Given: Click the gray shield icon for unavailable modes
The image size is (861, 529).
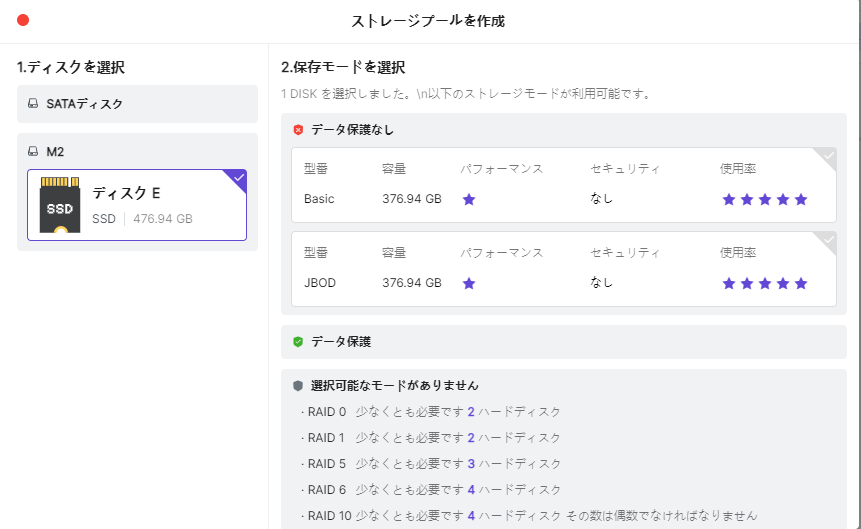Looking at the screenshot, I should (298, 386).
